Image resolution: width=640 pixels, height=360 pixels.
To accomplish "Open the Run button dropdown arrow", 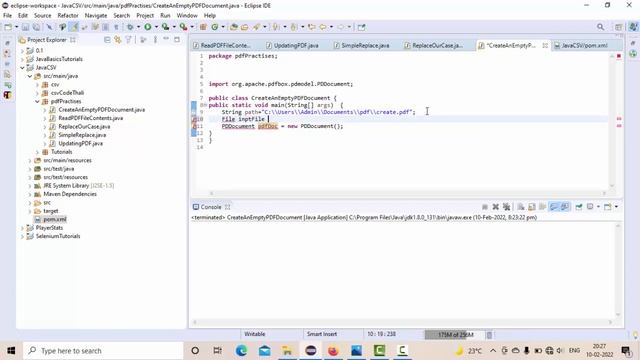I will (156, 27).
